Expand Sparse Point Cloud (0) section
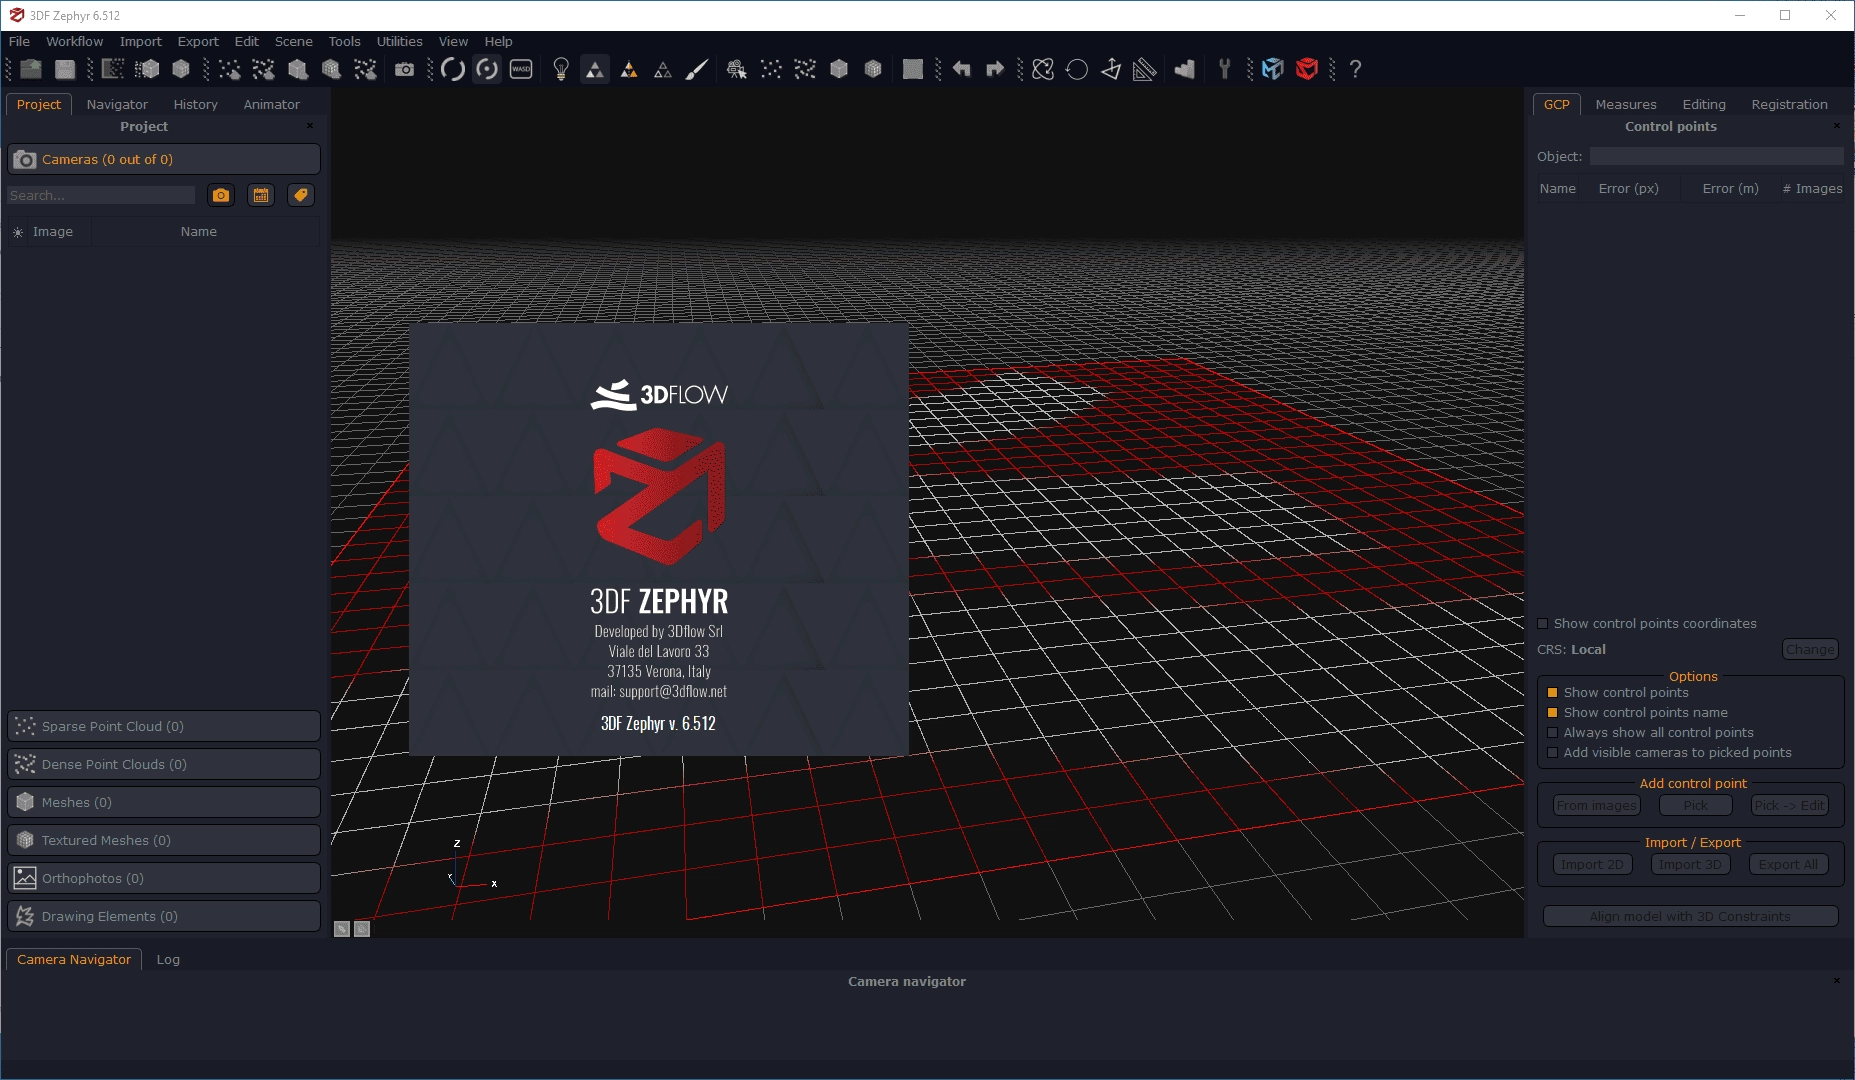Image resolution: width=1855 pixels, height=1080 pixels. click(164, 726)
